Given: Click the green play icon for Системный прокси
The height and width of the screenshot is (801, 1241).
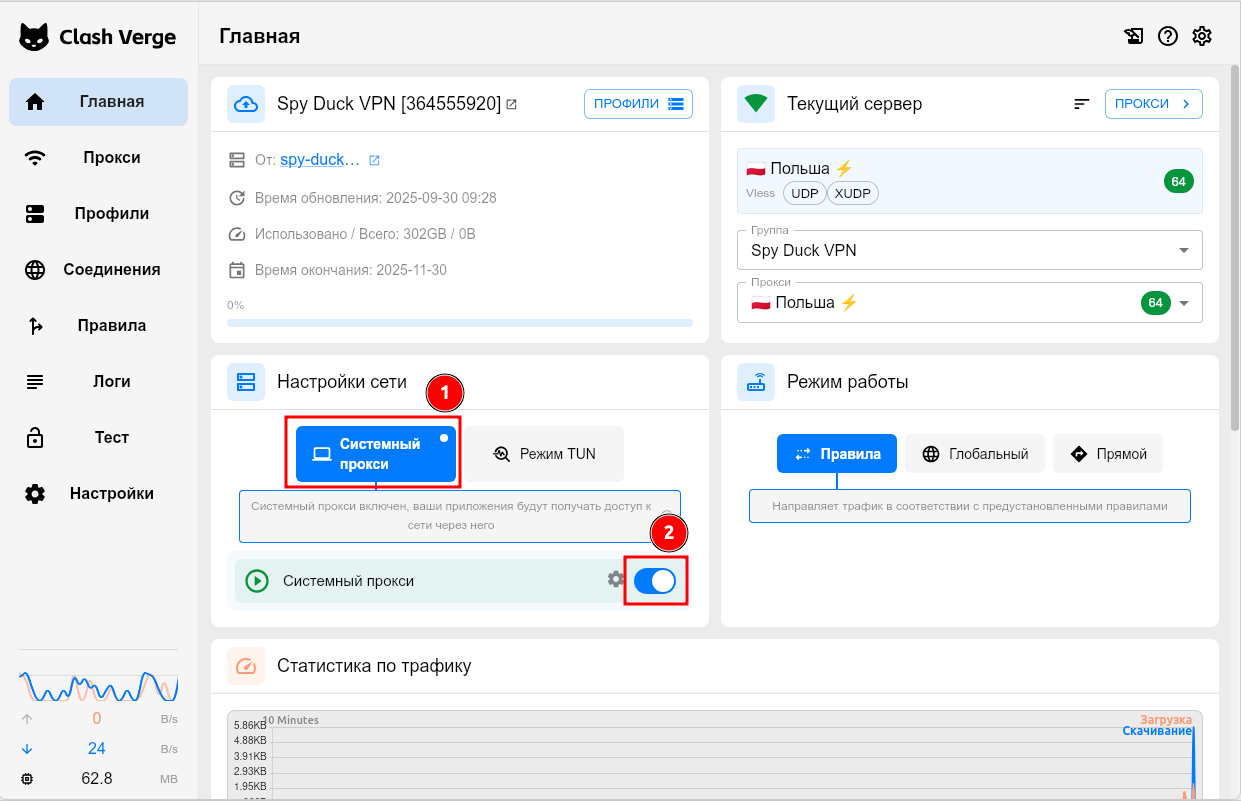Looking at the screenshot, I should (x=257, y=581).
